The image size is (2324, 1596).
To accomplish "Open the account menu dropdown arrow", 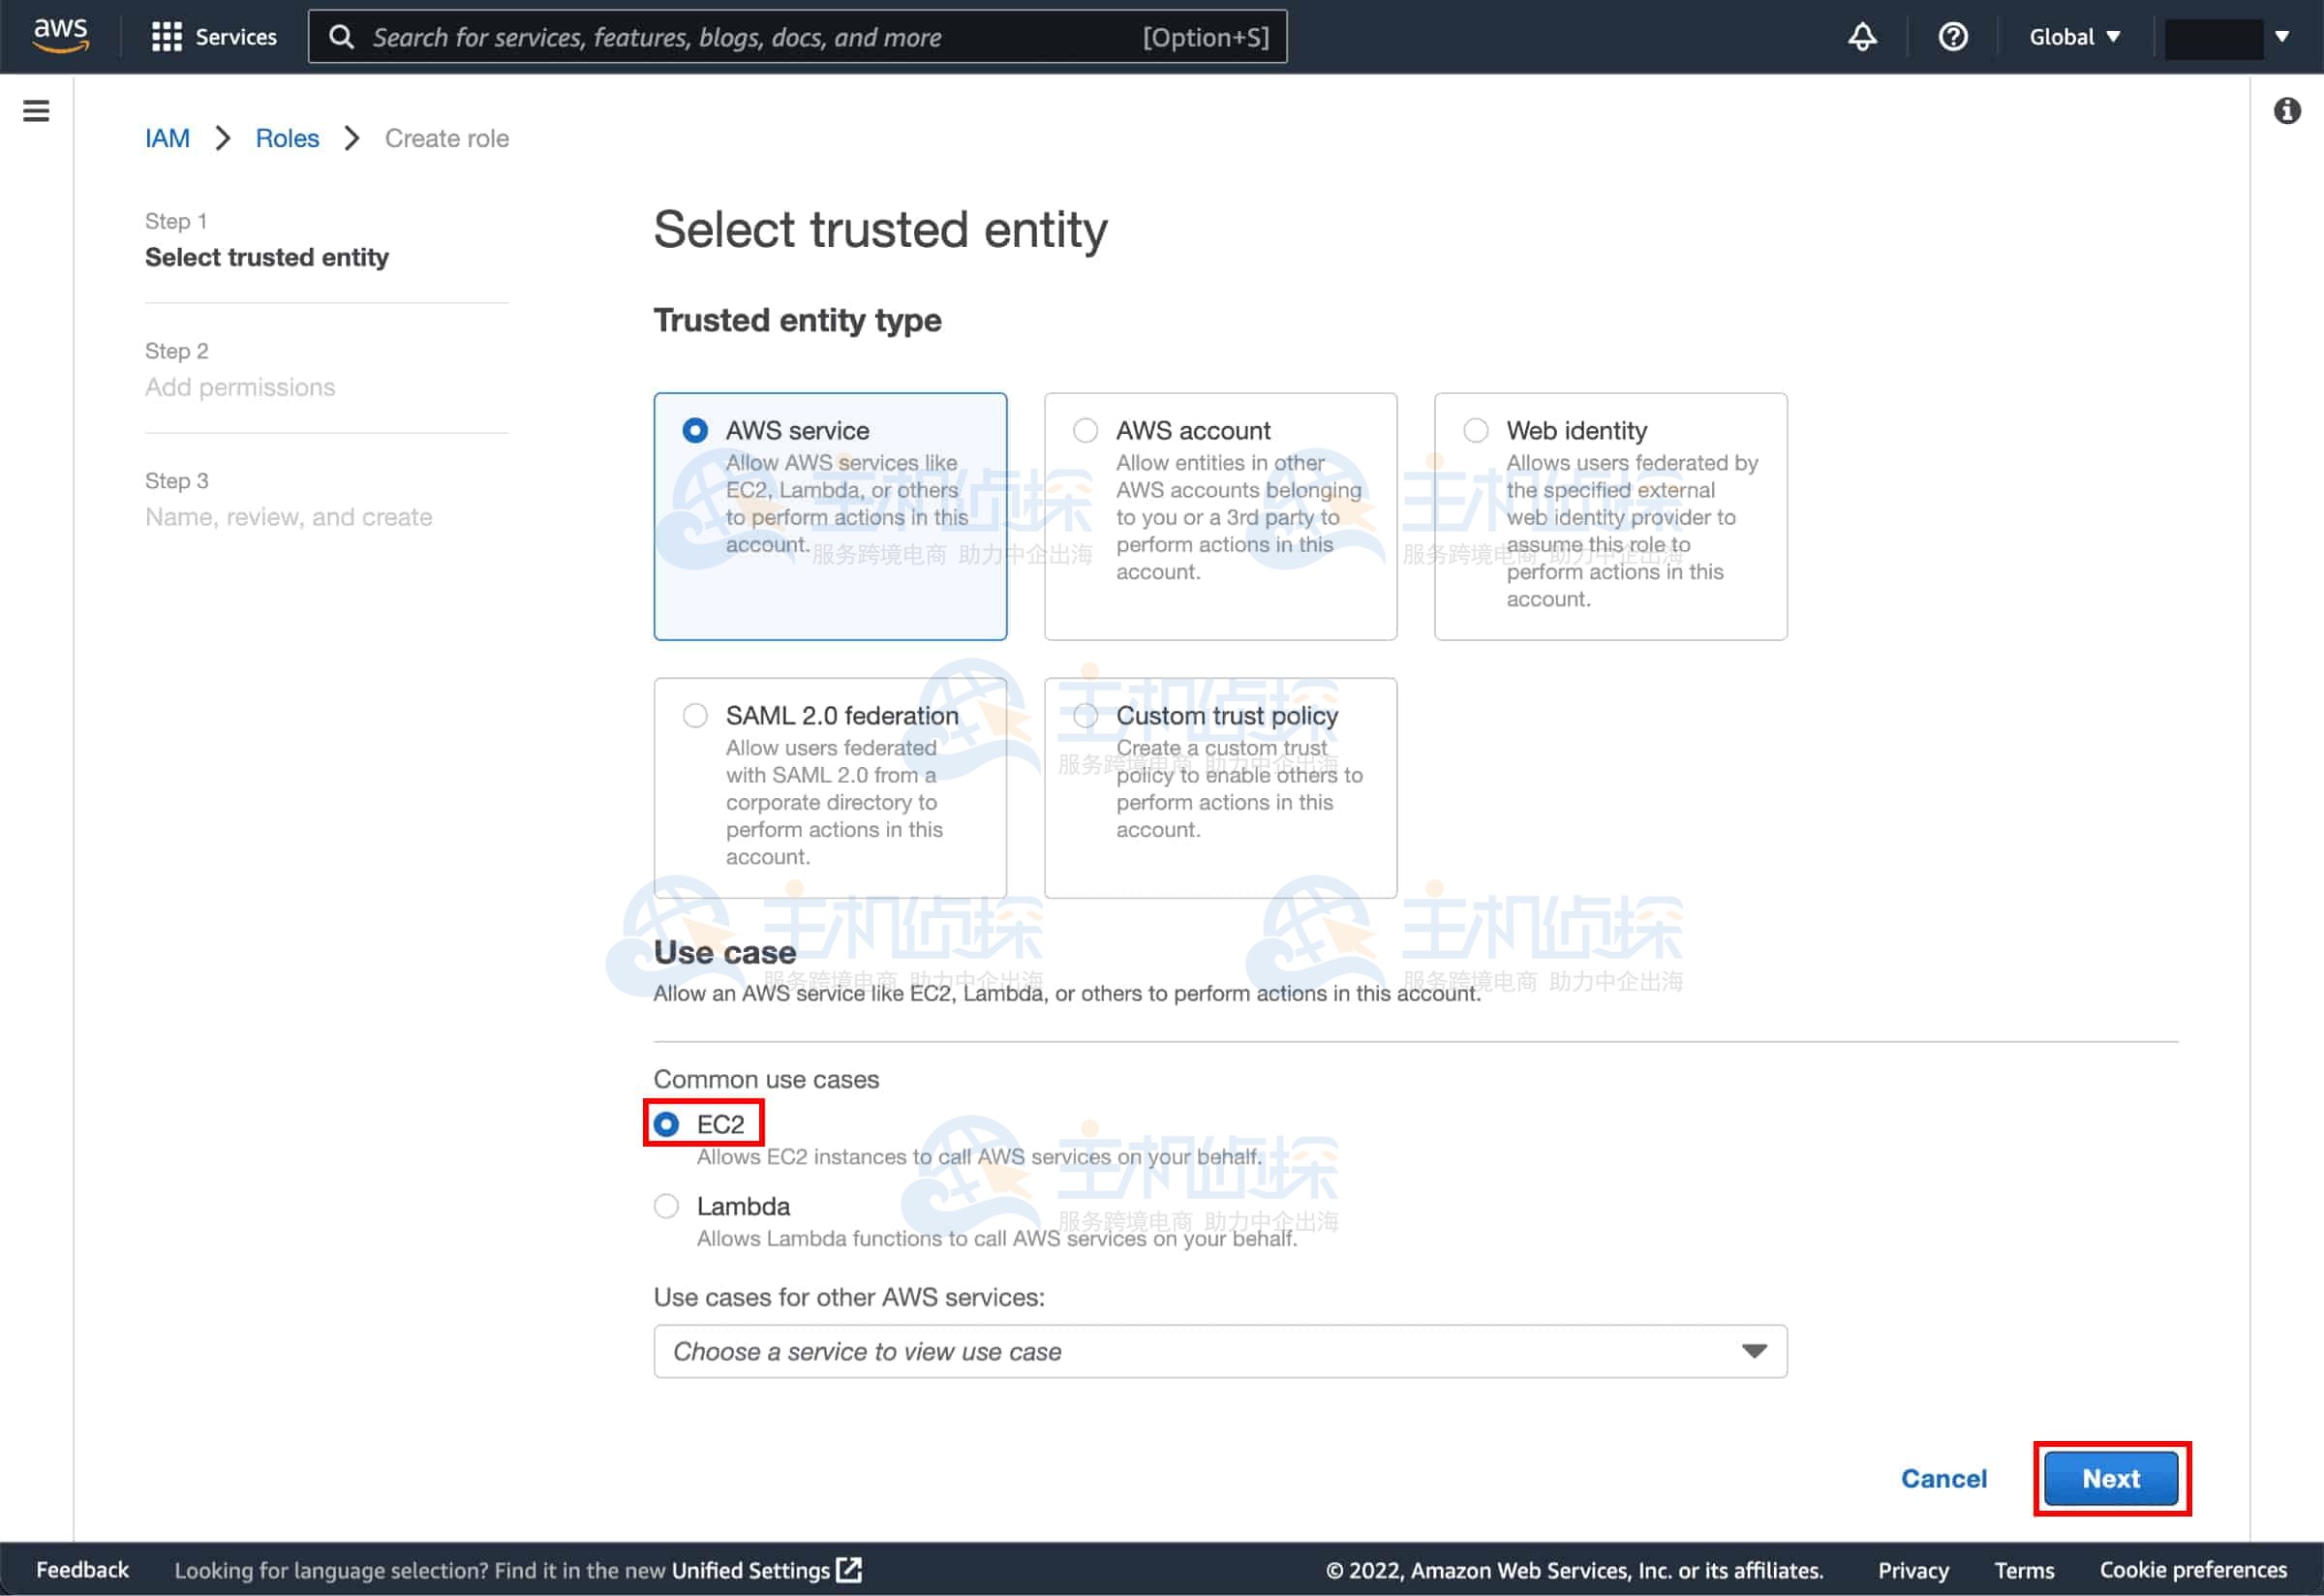I will (2282, 37).
